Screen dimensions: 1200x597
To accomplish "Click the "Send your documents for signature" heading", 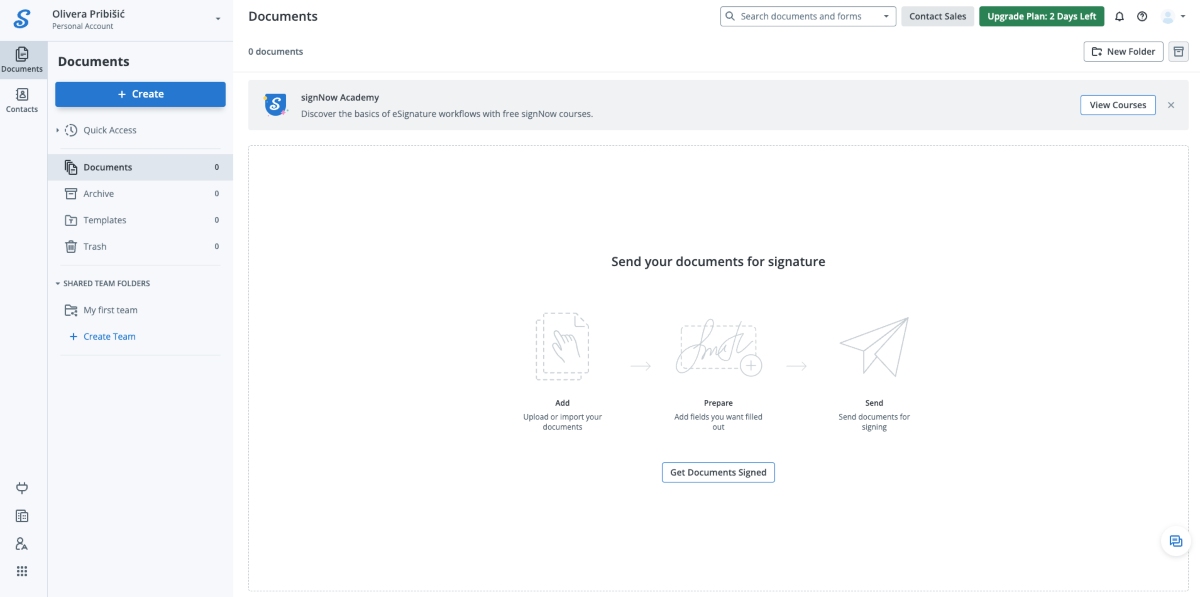I will pyautogui.click(x=718, y=262).
